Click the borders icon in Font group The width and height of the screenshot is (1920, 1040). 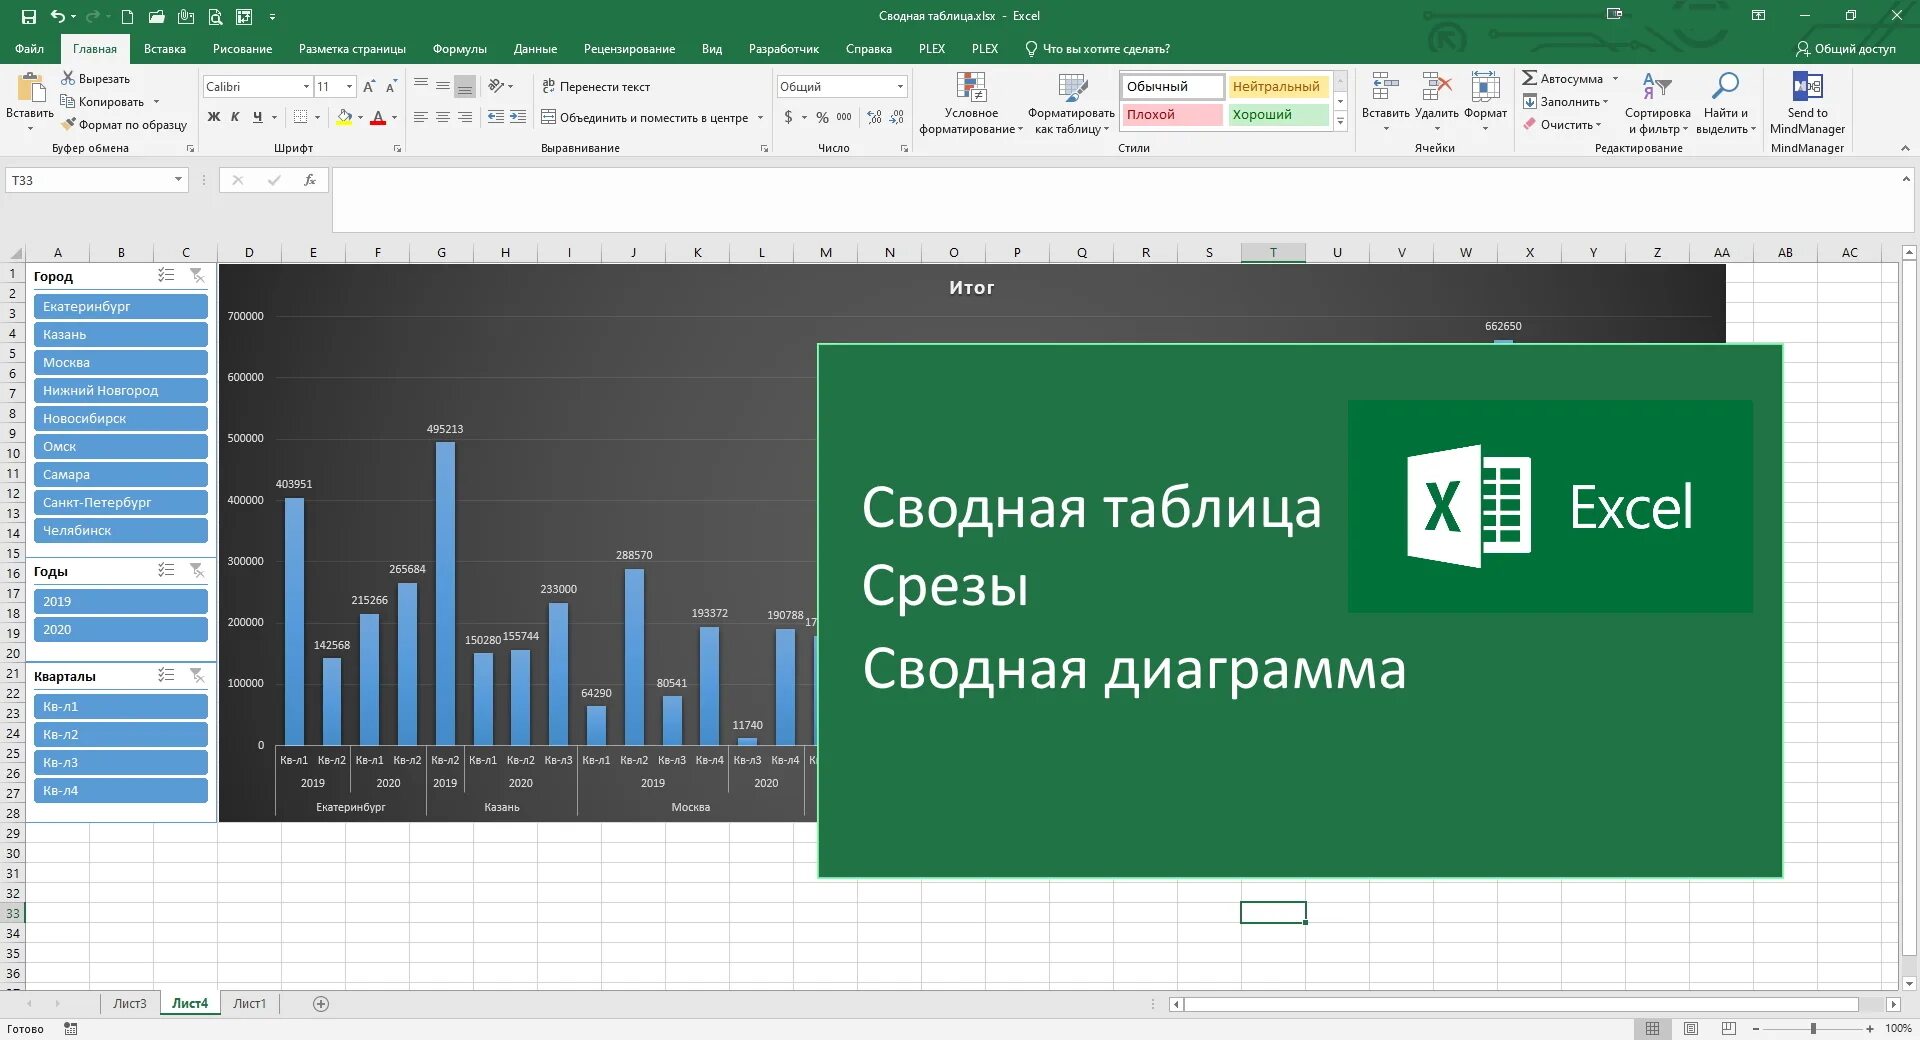pos(300,117)
